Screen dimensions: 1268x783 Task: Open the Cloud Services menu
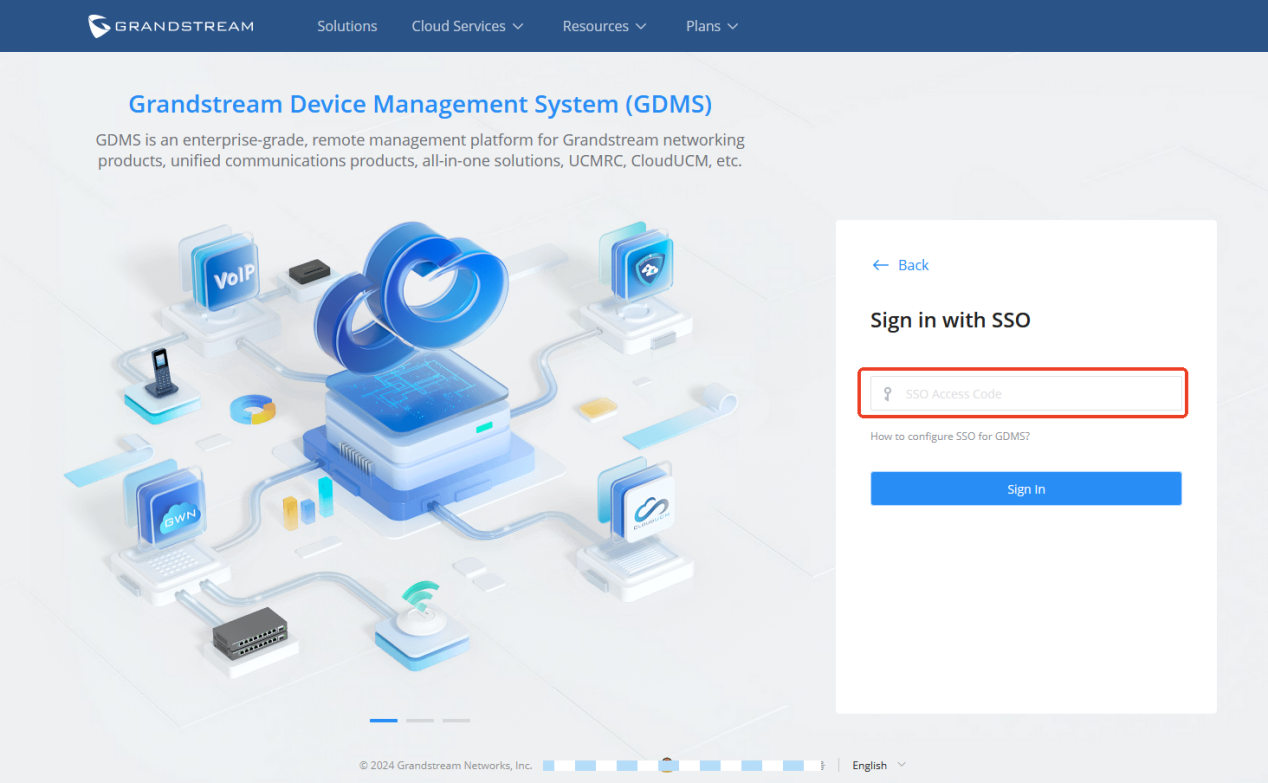point(467,26)
